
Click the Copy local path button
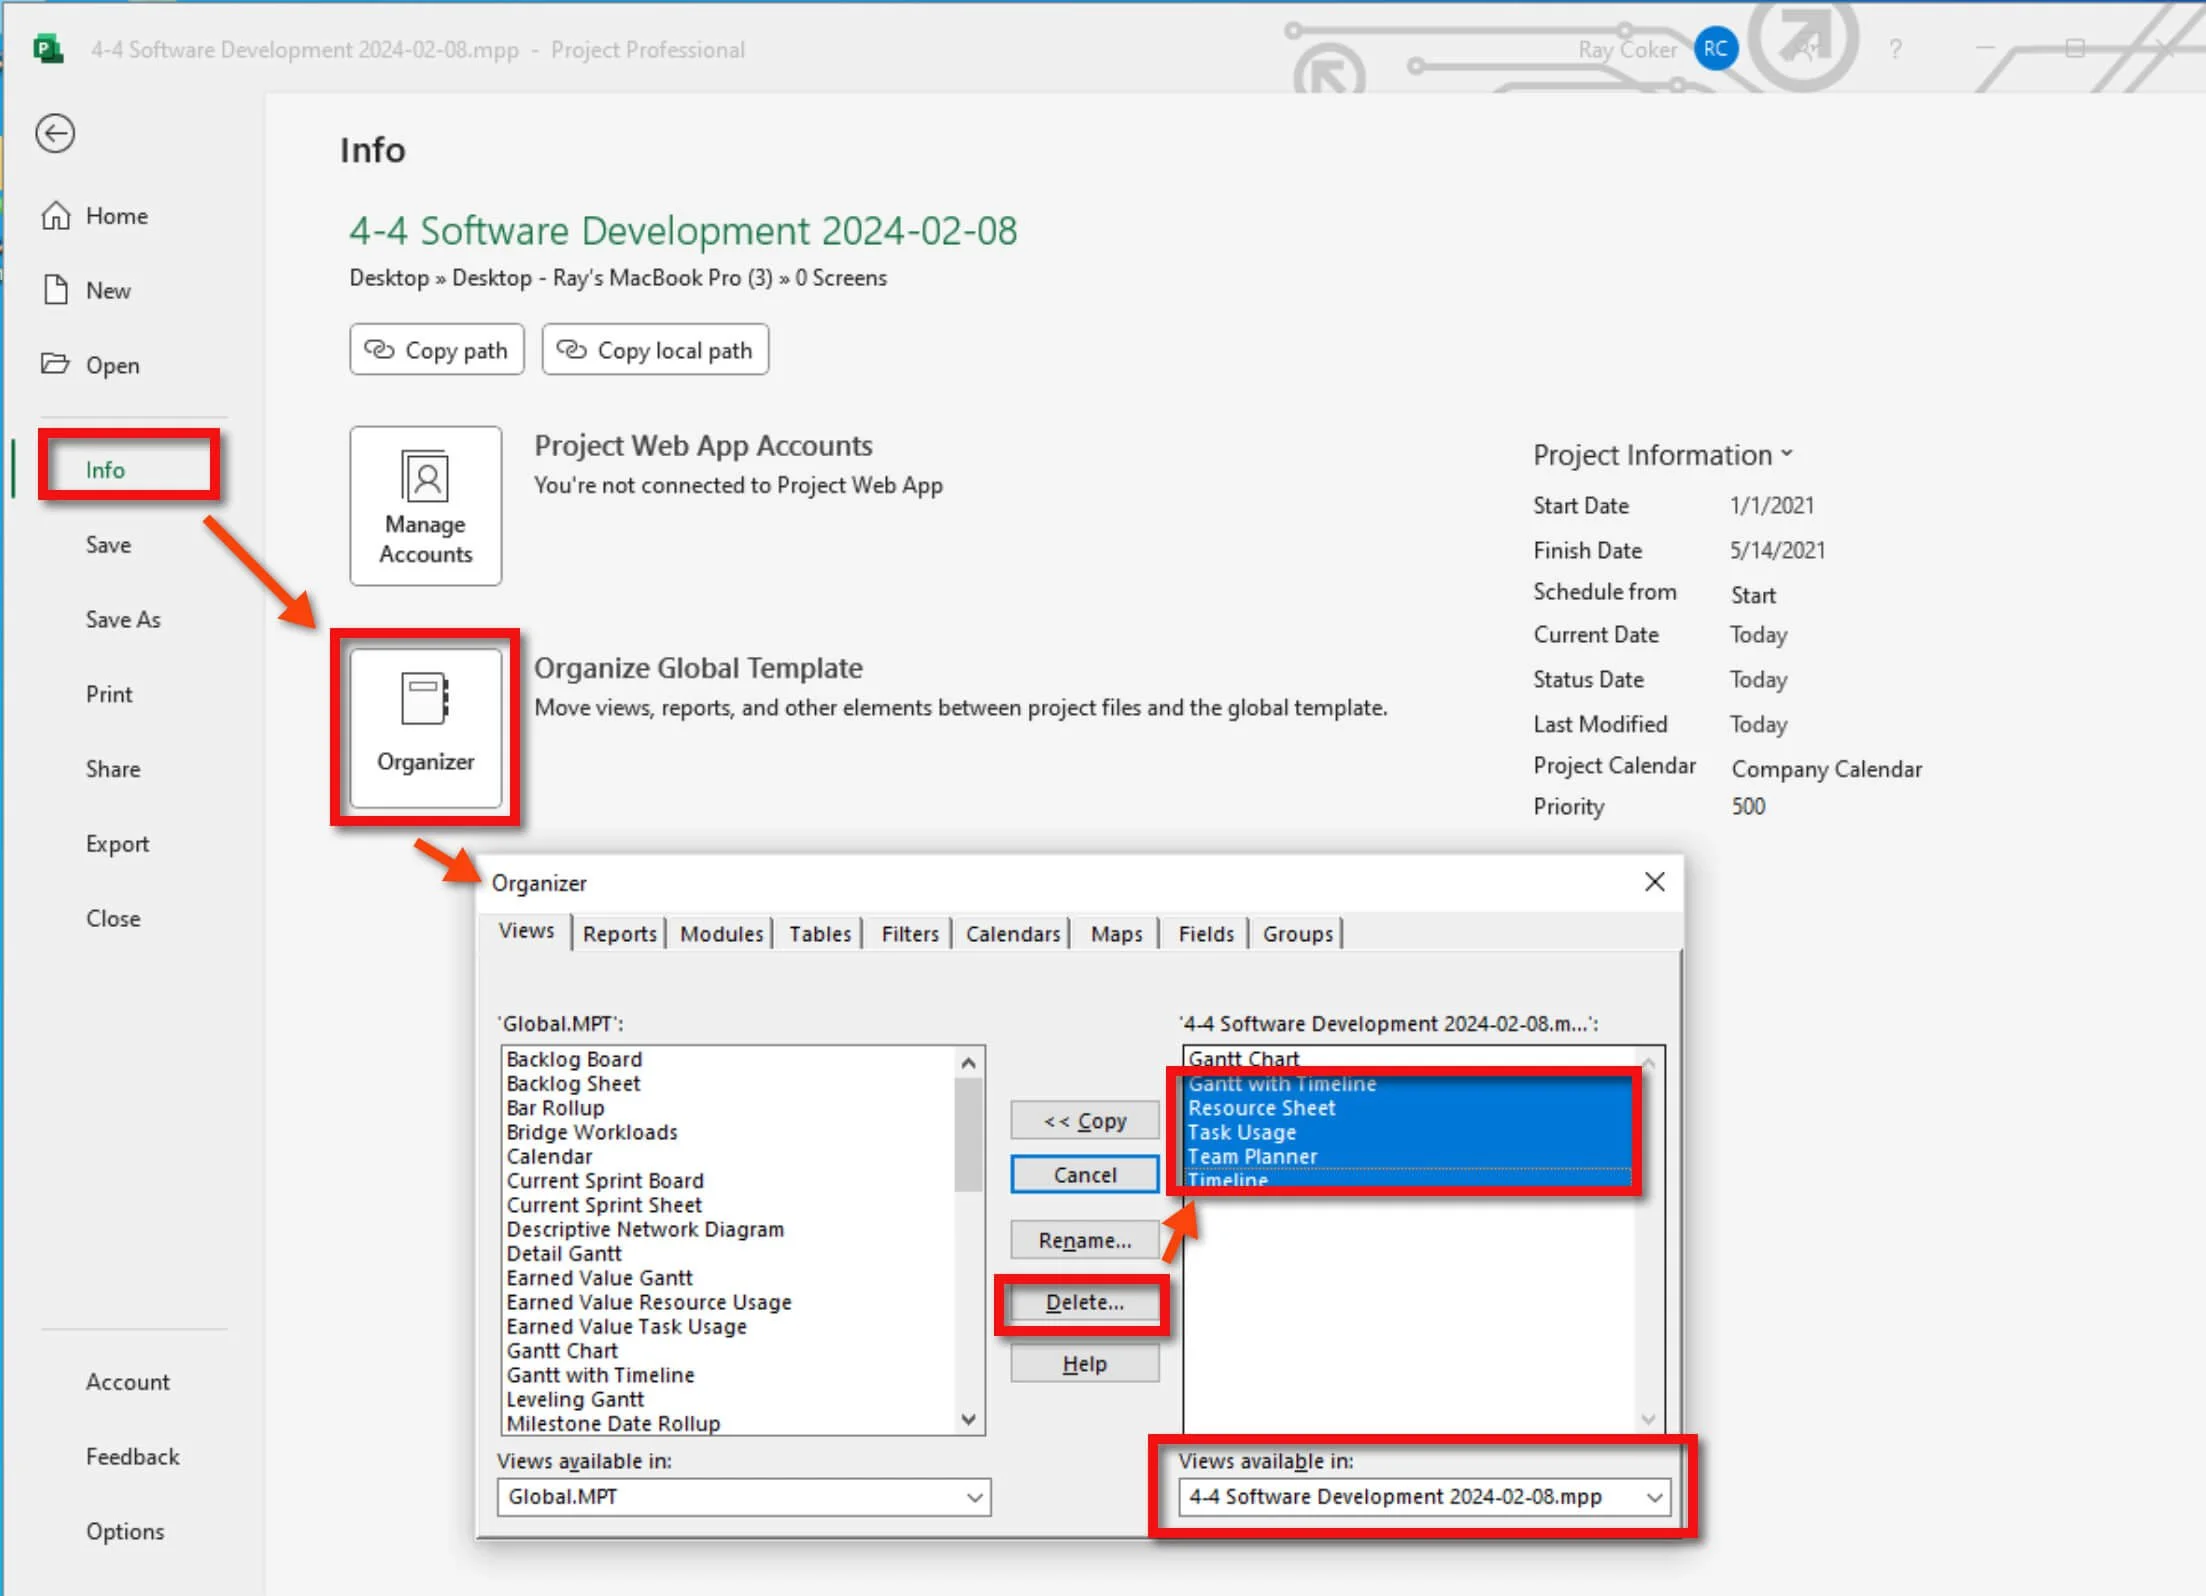point(655,350)
